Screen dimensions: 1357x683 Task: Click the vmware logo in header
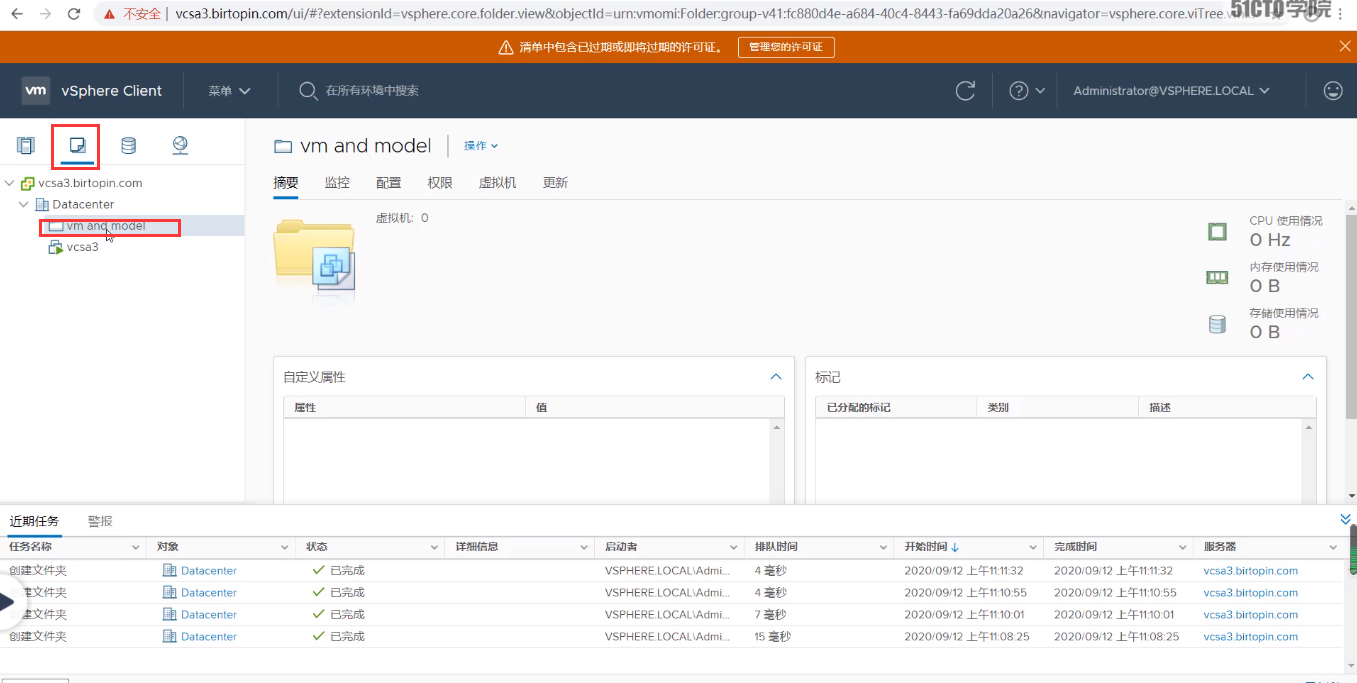pyautogui.click(x=36, y=90)
